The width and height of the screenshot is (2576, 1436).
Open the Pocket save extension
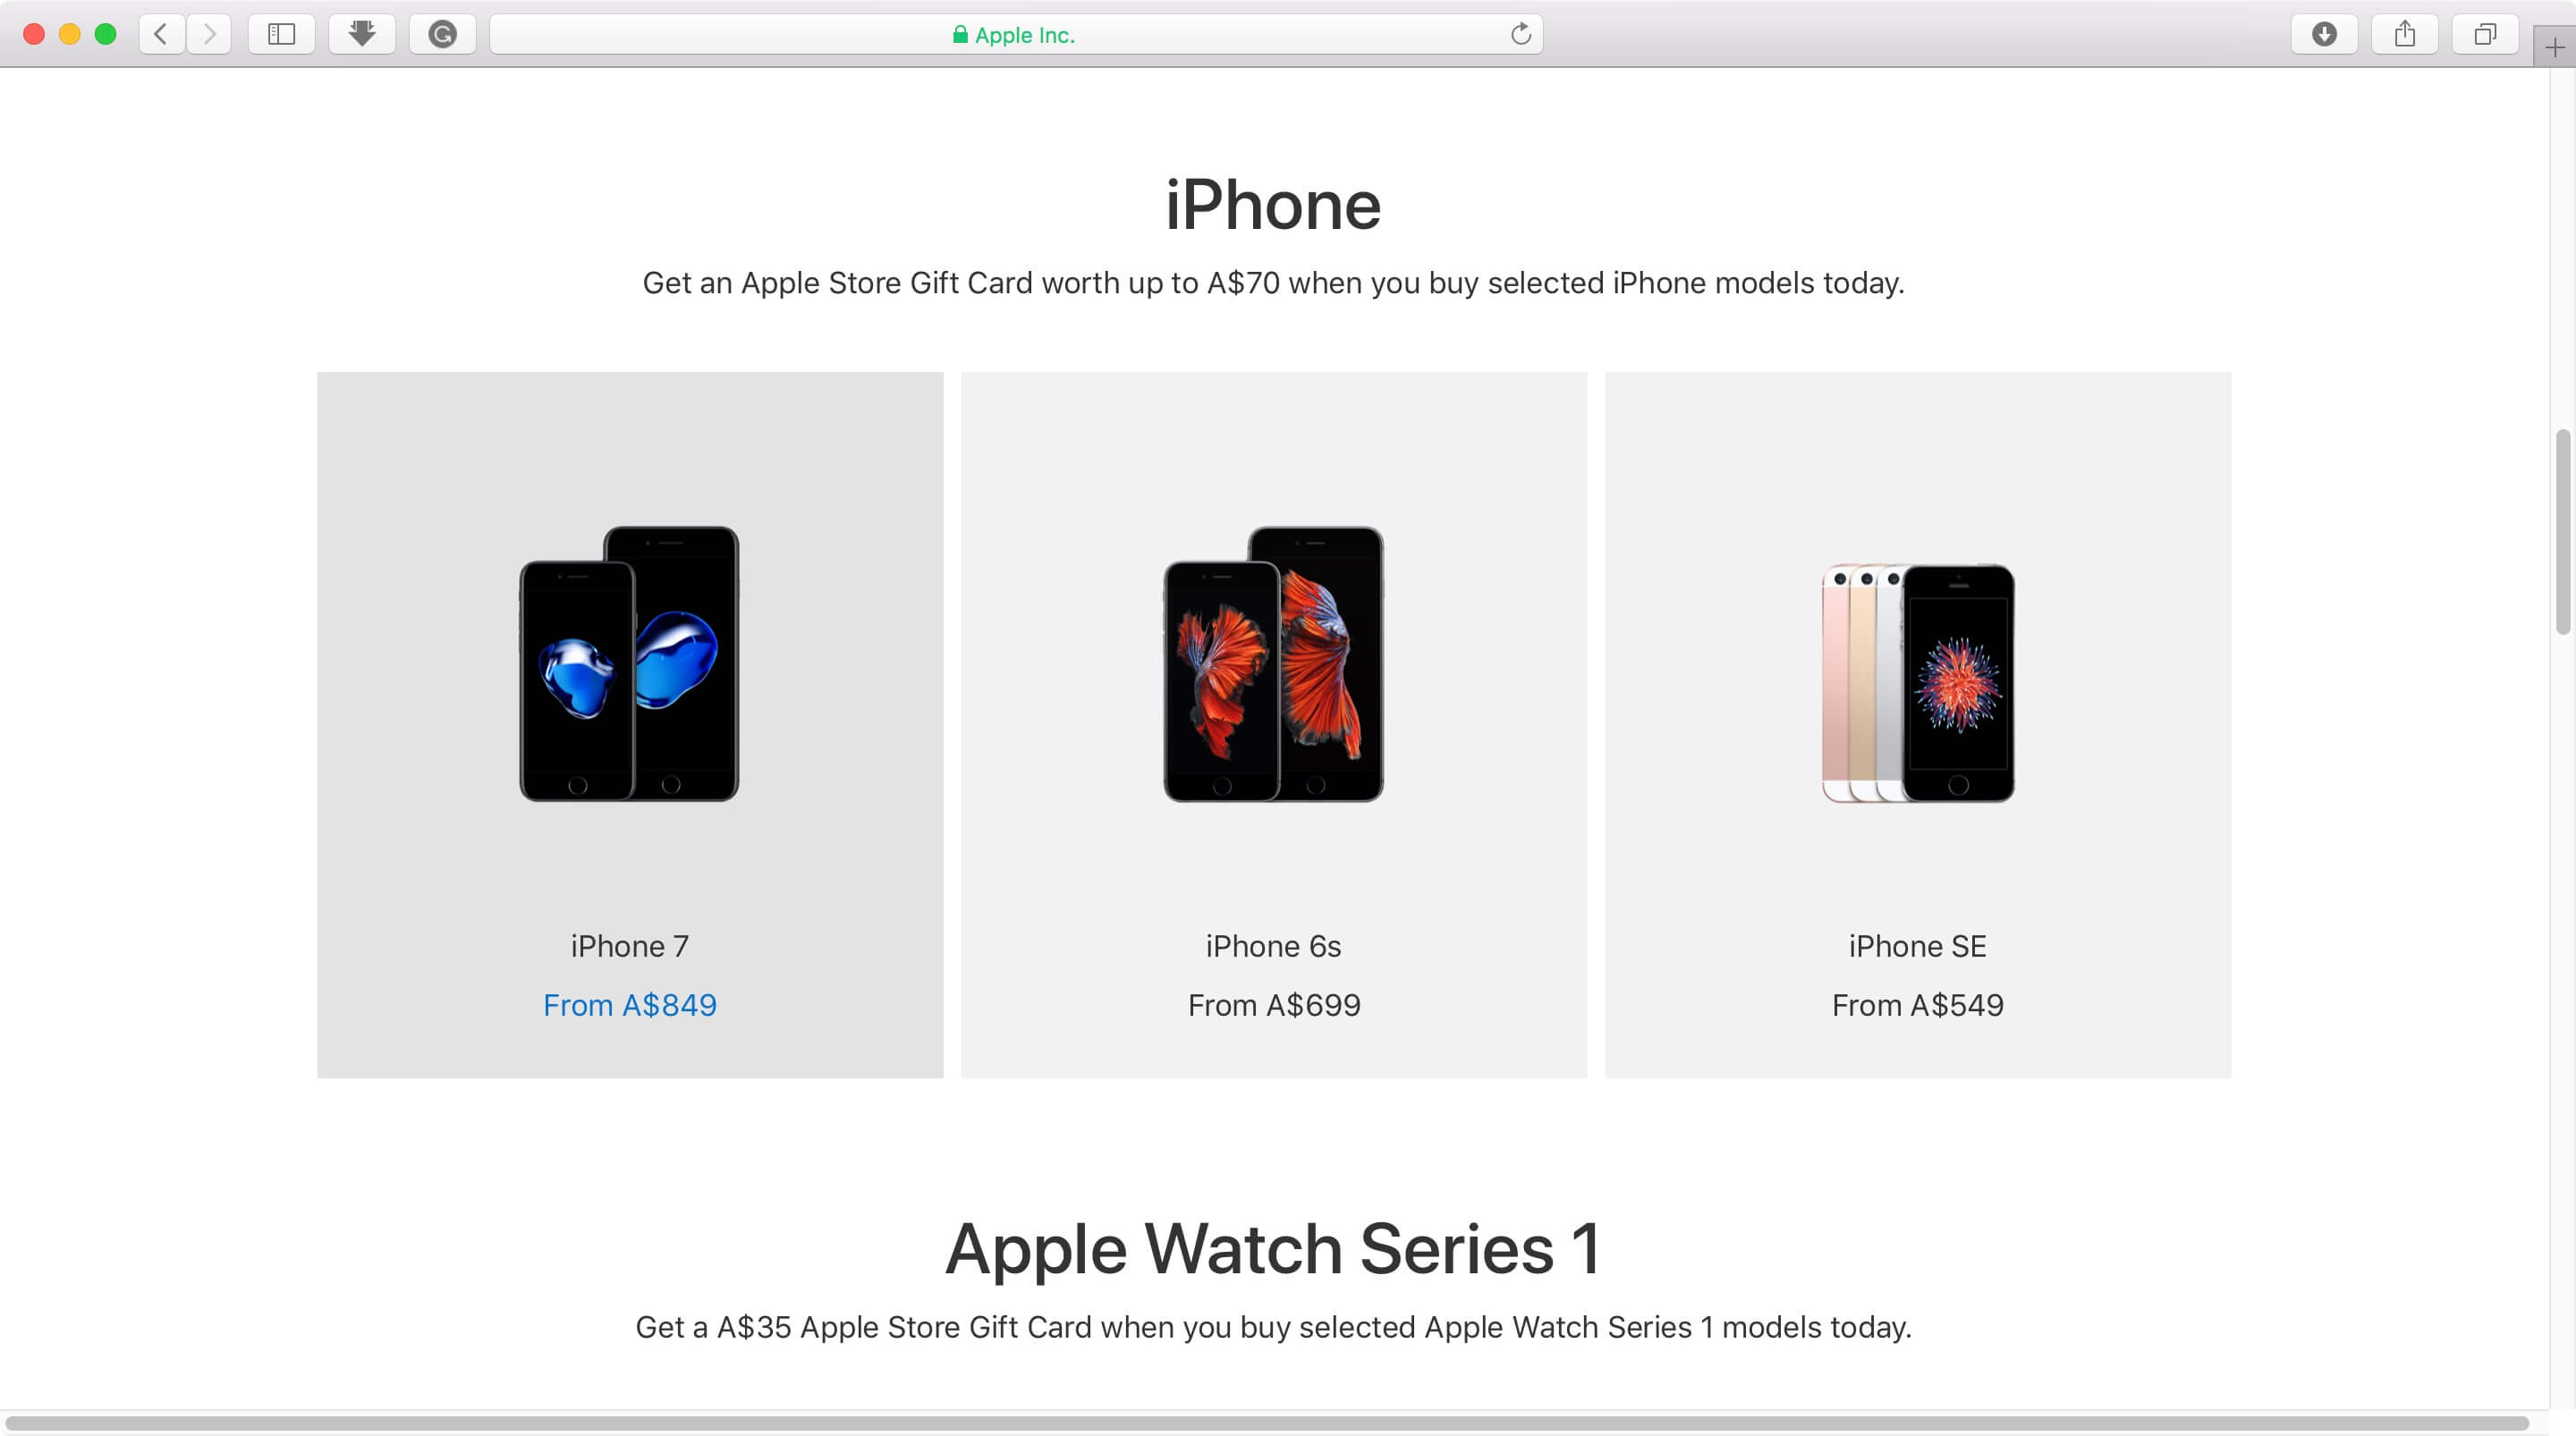(362, 34)
